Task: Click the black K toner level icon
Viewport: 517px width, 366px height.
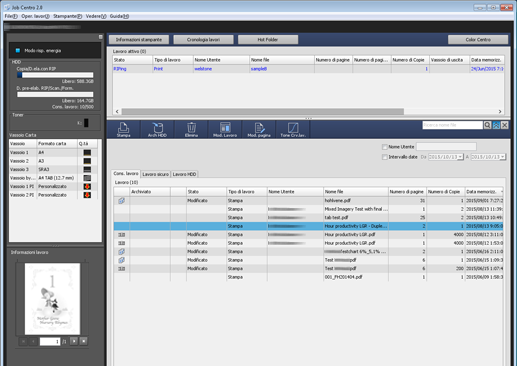Action: [x=86, y=123]
